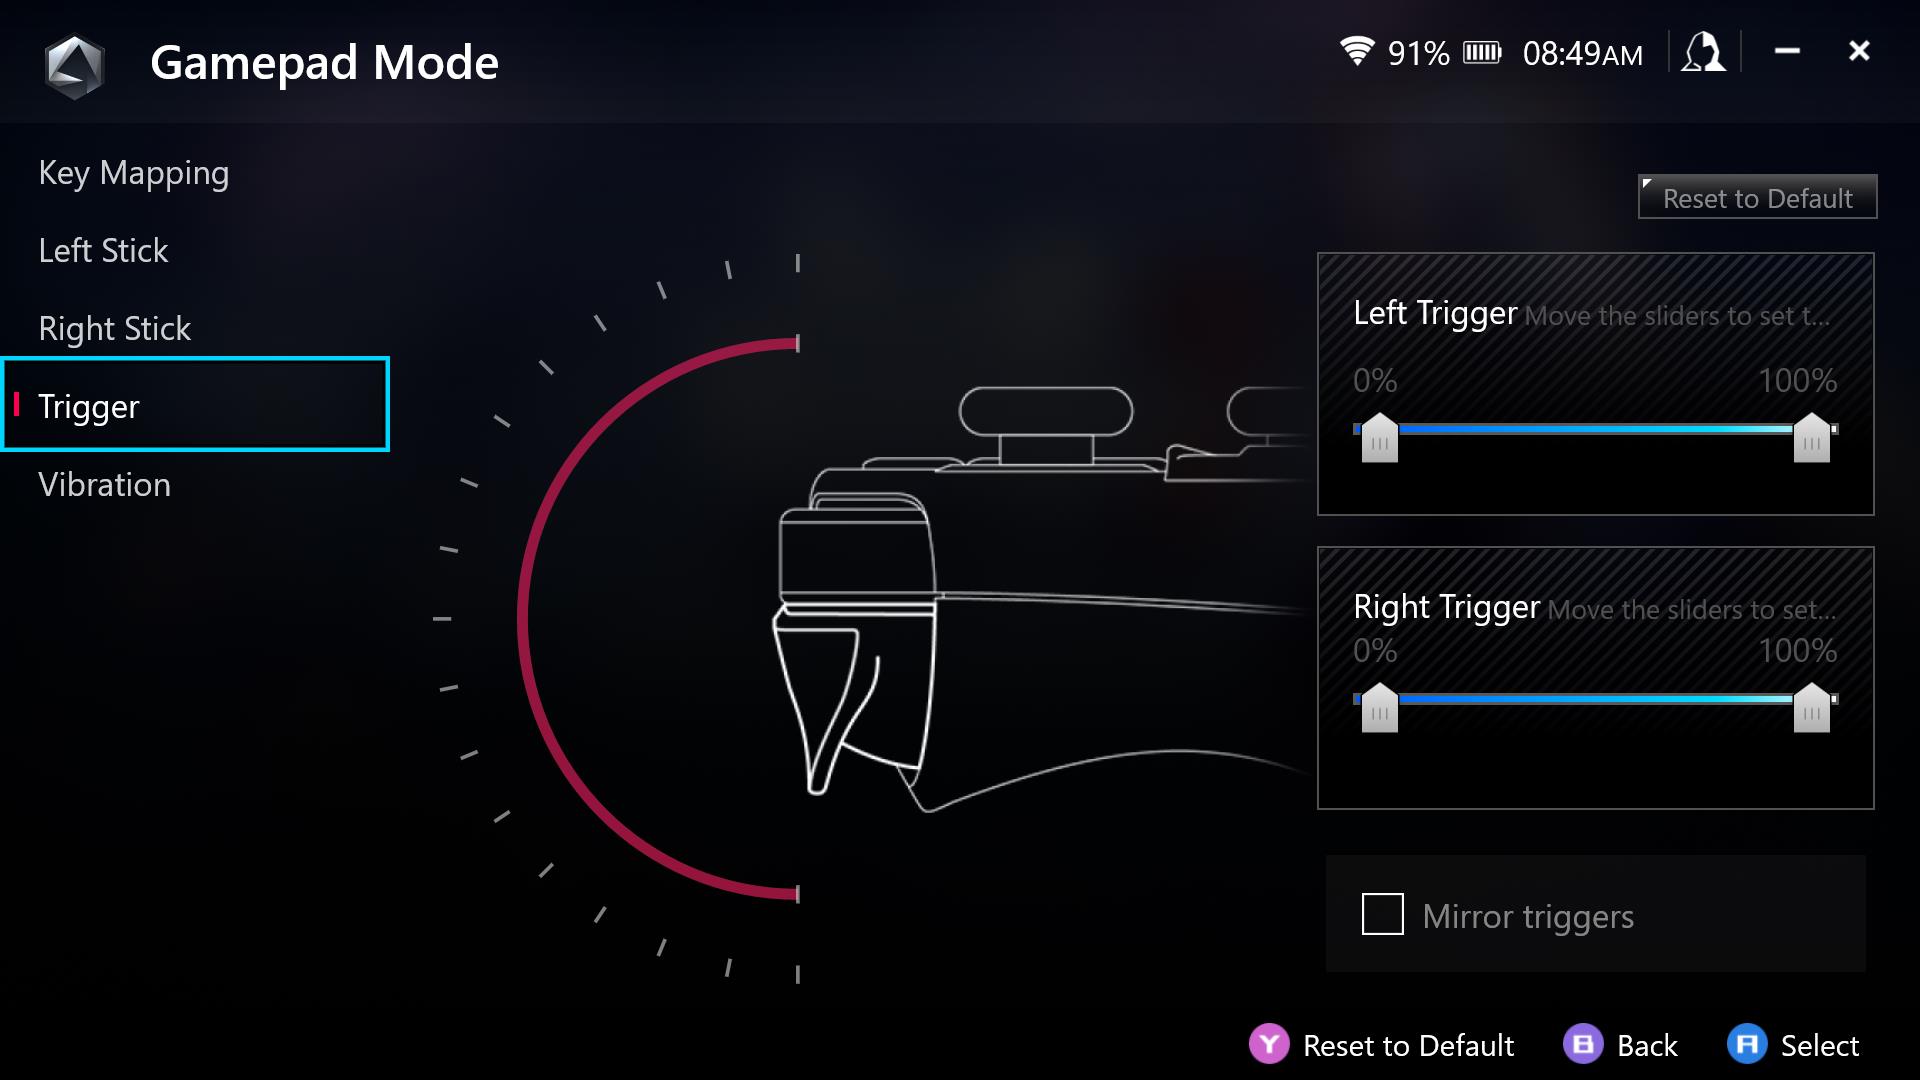
Task: Toggle Right Trigger slider minimum value
Action: [x=1378, y=707]
